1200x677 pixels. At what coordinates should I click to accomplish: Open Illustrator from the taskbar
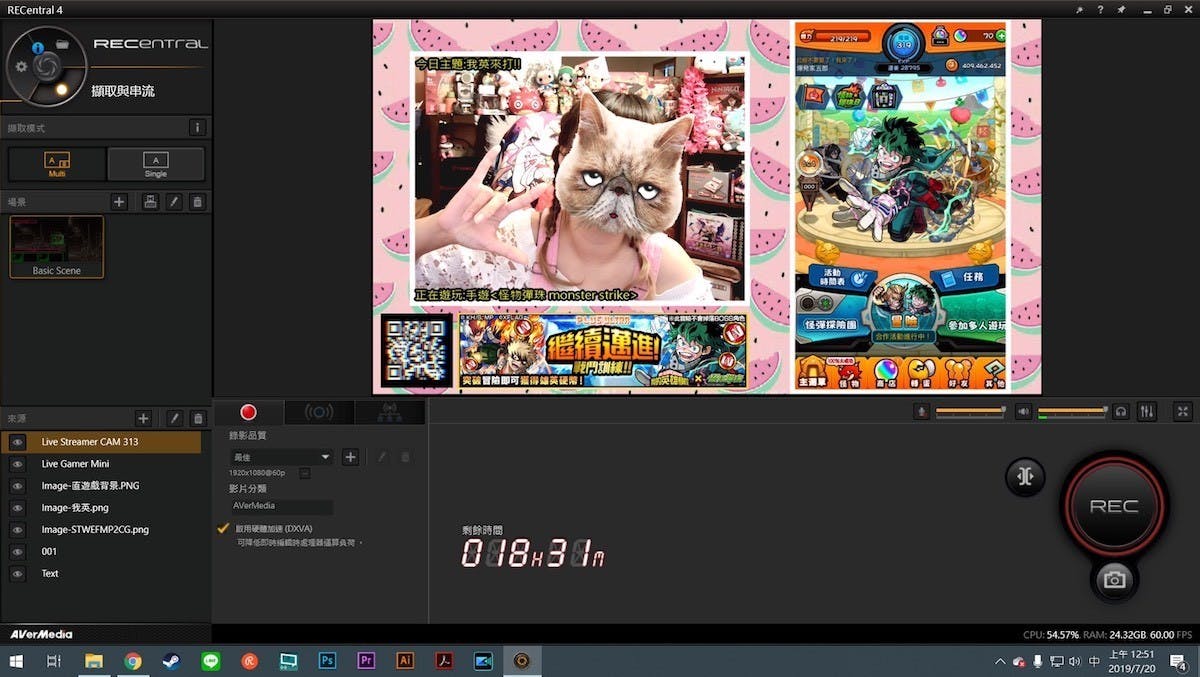tap(405, 661)
